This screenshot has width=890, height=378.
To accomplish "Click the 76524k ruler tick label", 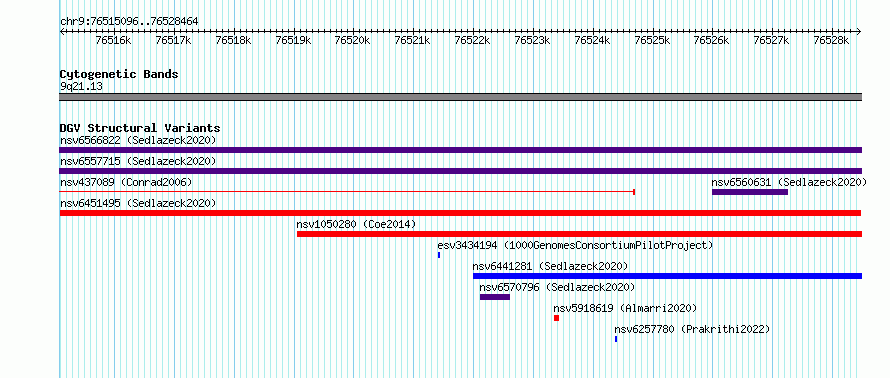I will [x=593, y=41].
